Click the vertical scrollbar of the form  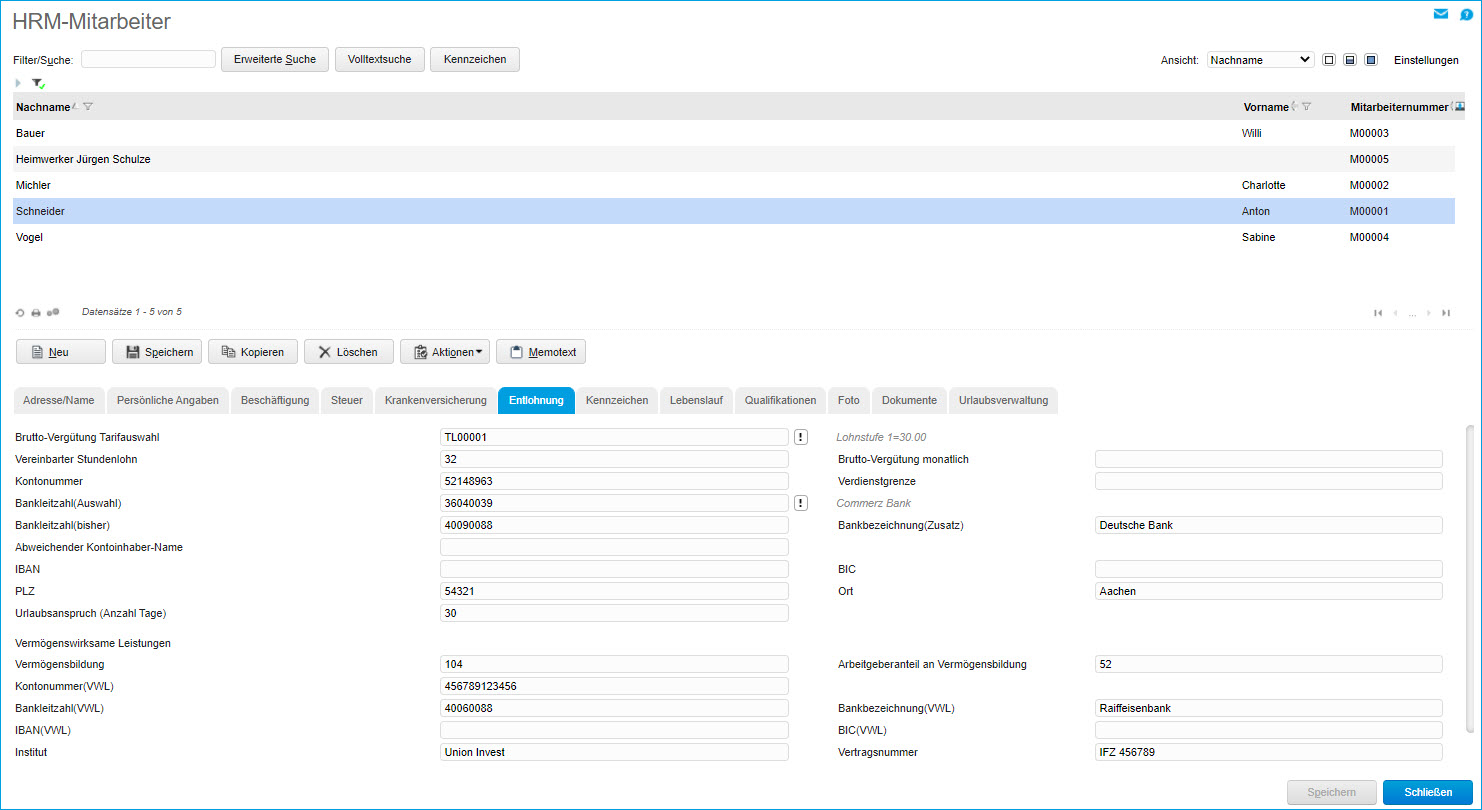pyautogui.click(x=1469, y=580)
